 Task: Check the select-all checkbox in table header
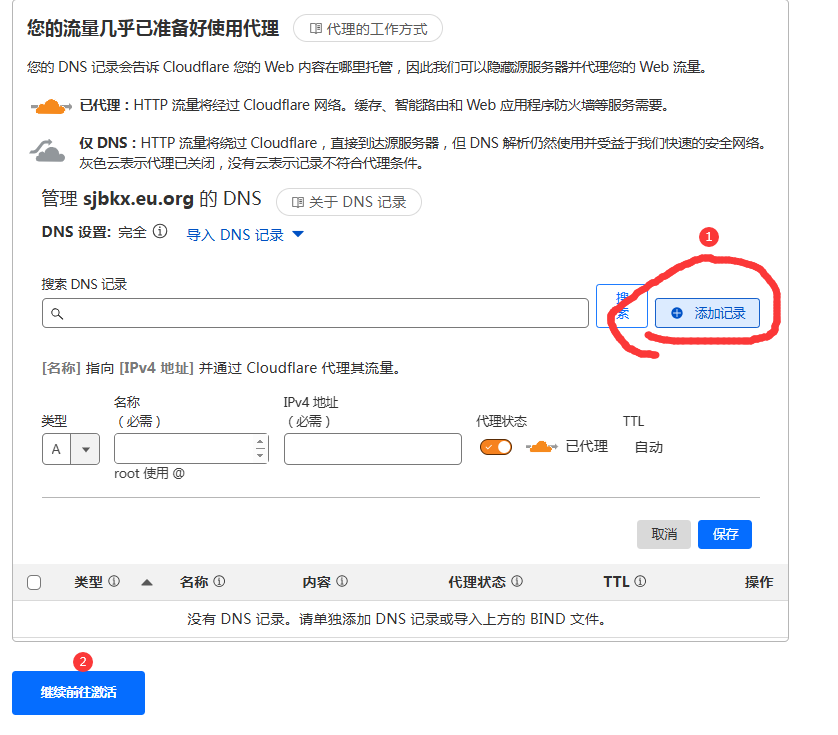pyautogui.click(x=34, y=582)
